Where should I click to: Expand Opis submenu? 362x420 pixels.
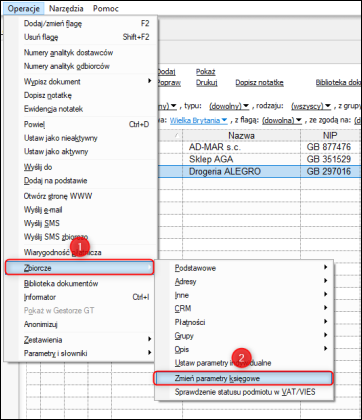245,349
